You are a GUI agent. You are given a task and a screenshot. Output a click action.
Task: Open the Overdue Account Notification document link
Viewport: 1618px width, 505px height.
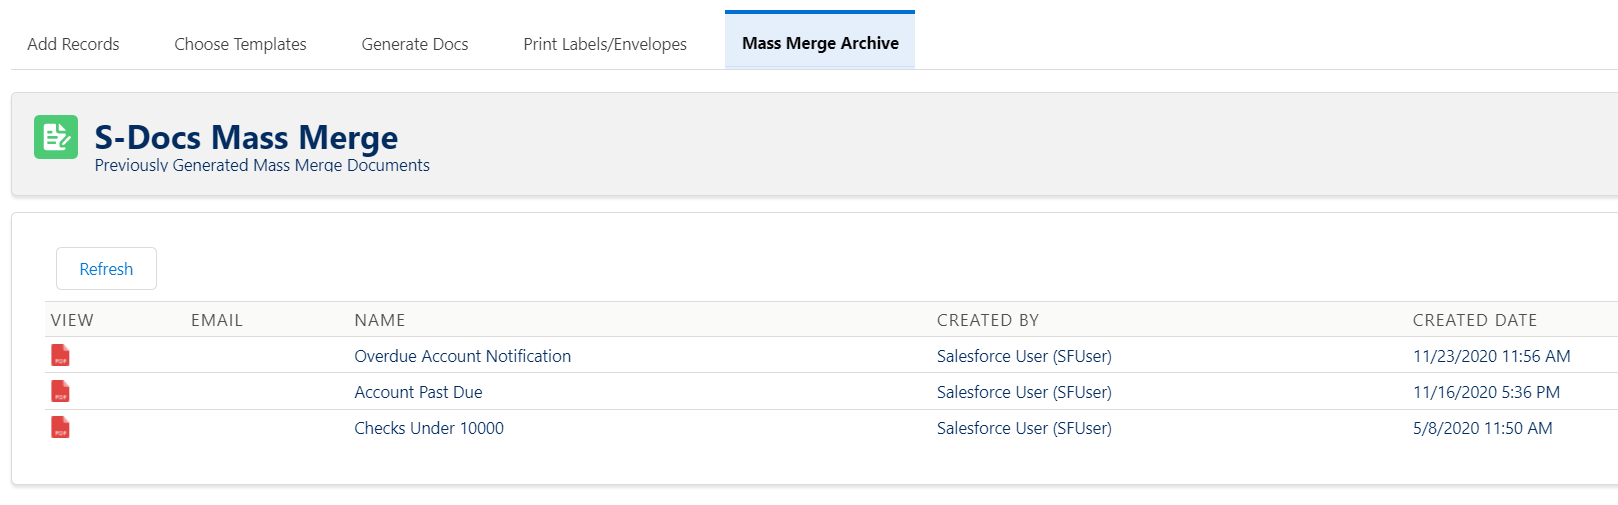(462, 356)
